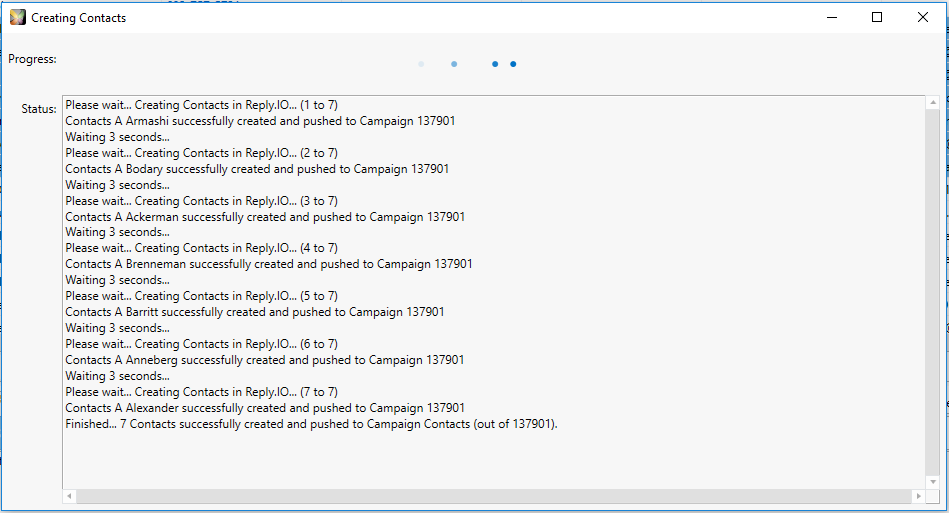Click the status box scroll up arrow
Image resolution: width=949 pixels, height=513 pixels.
(933, 103)
